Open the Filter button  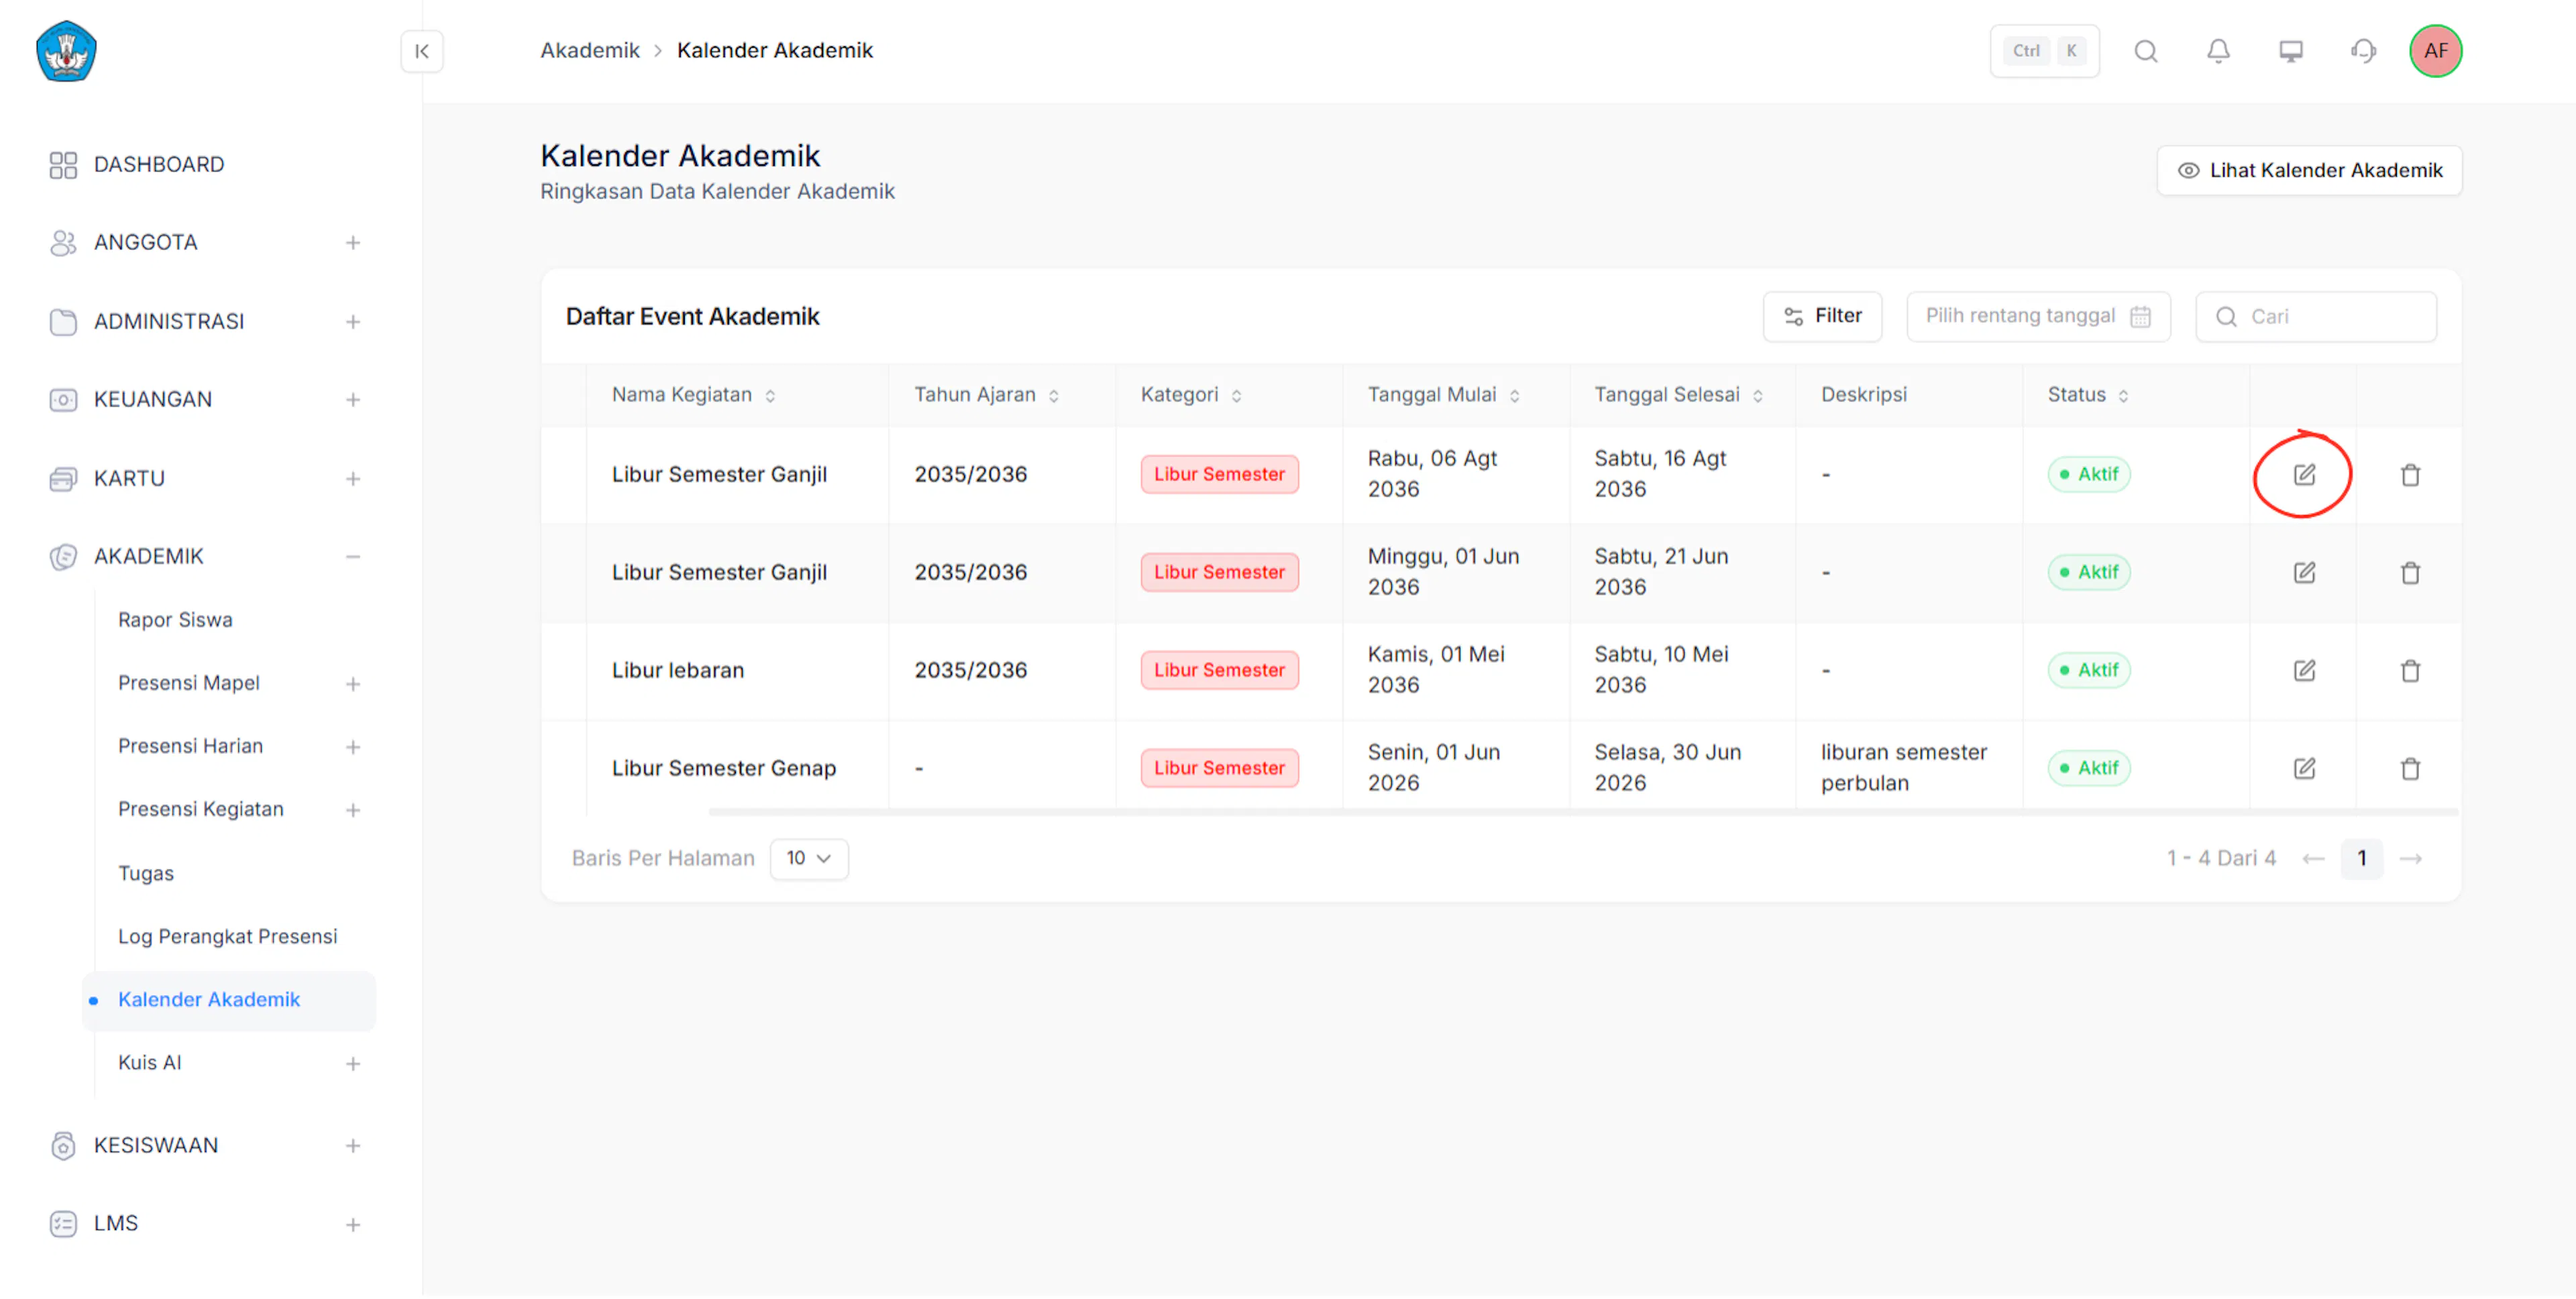[x=1822, y=317]
